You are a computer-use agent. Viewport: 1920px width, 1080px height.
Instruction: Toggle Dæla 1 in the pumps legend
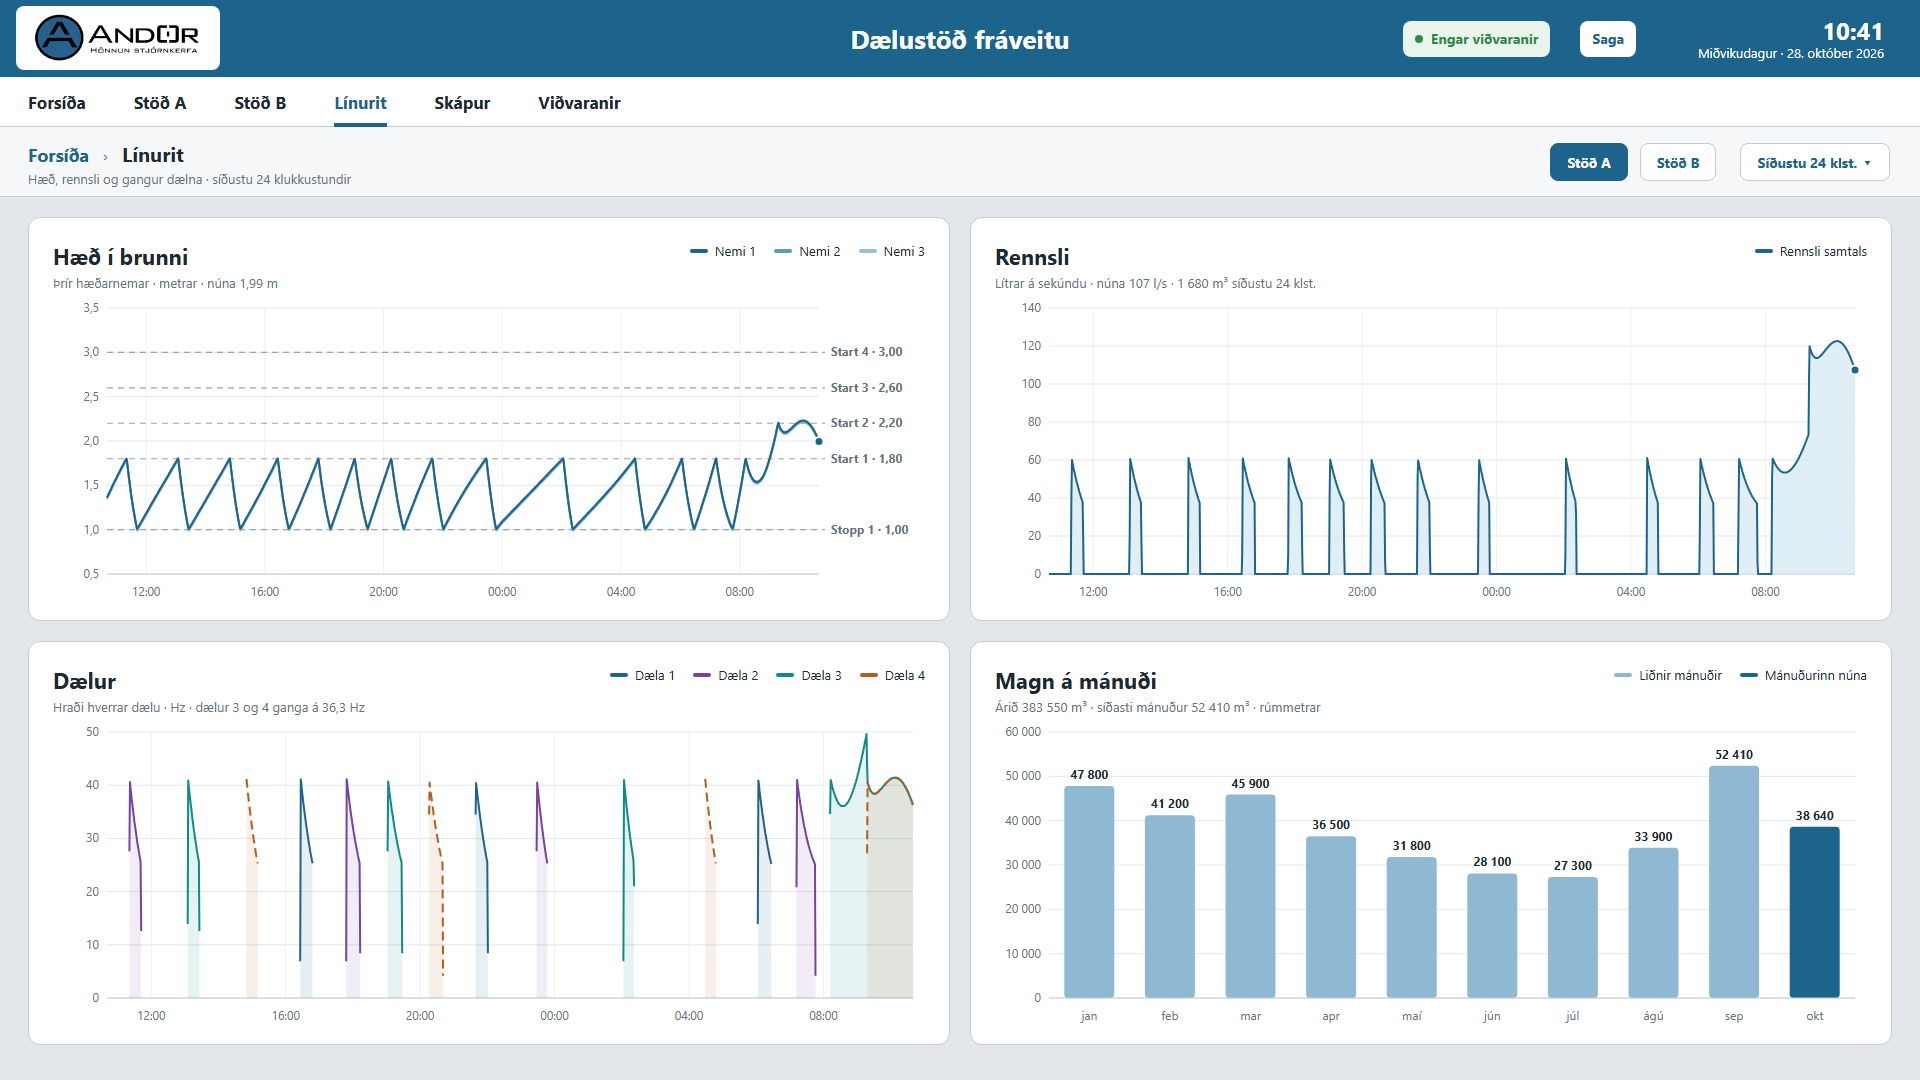643,675
